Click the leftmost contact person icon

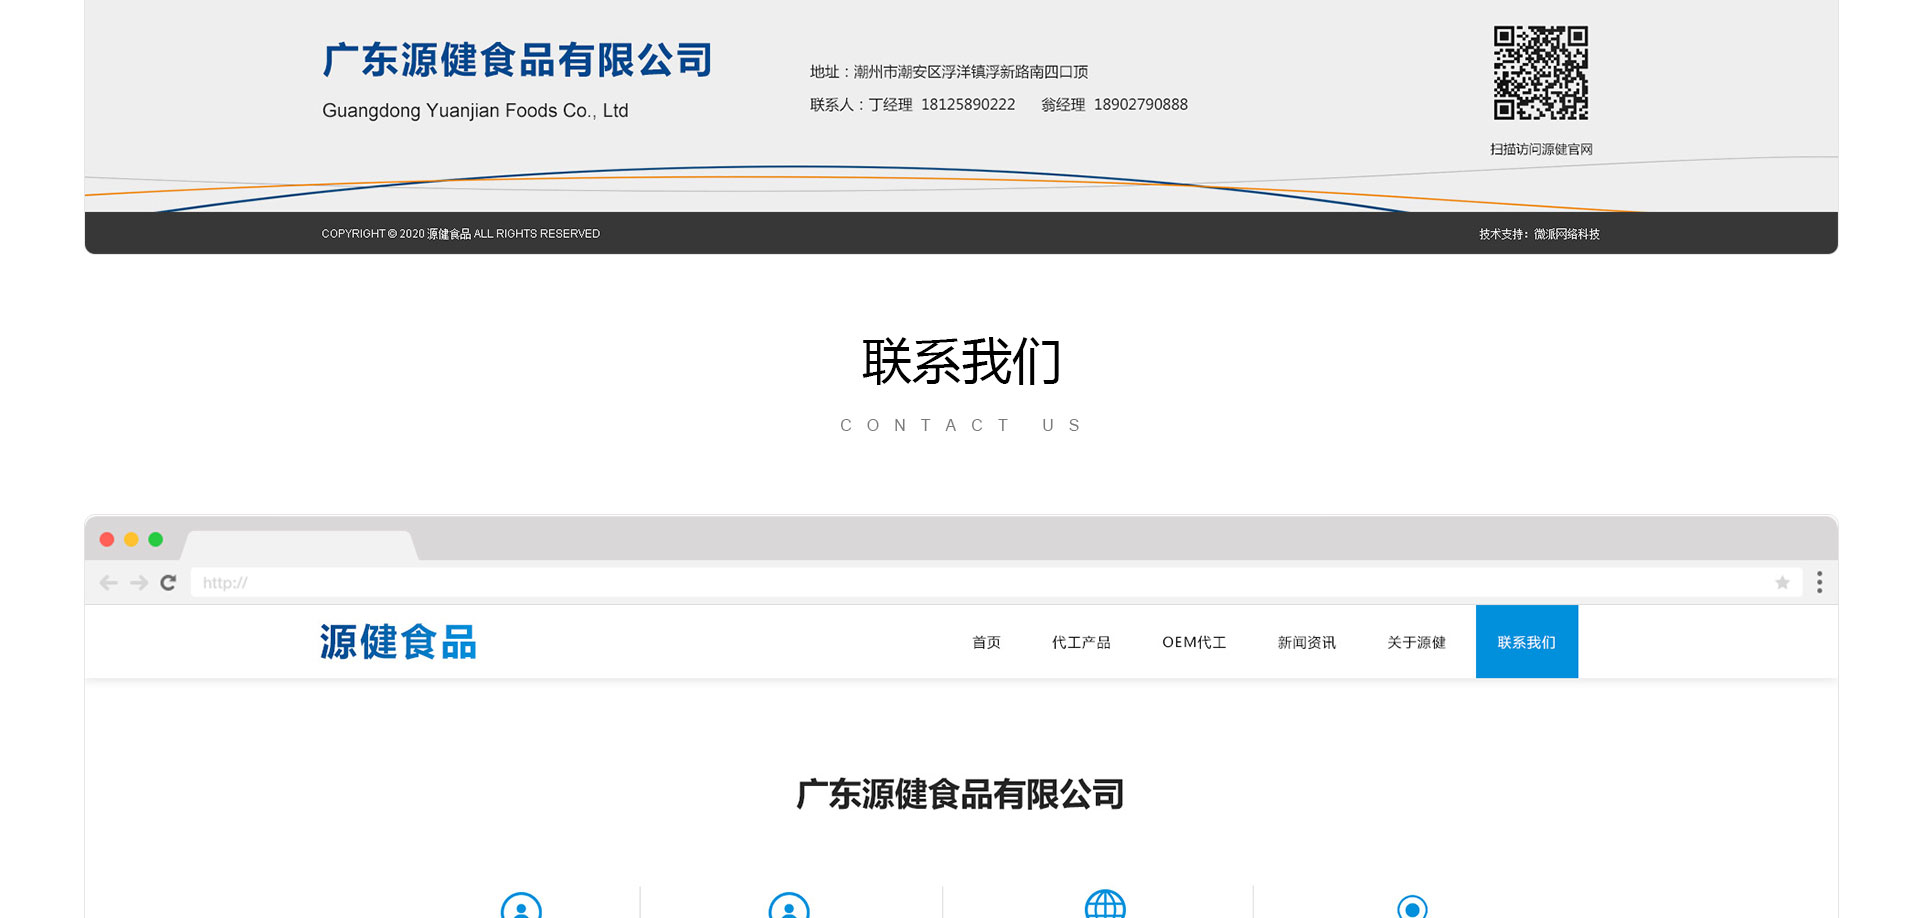(521, 907)
